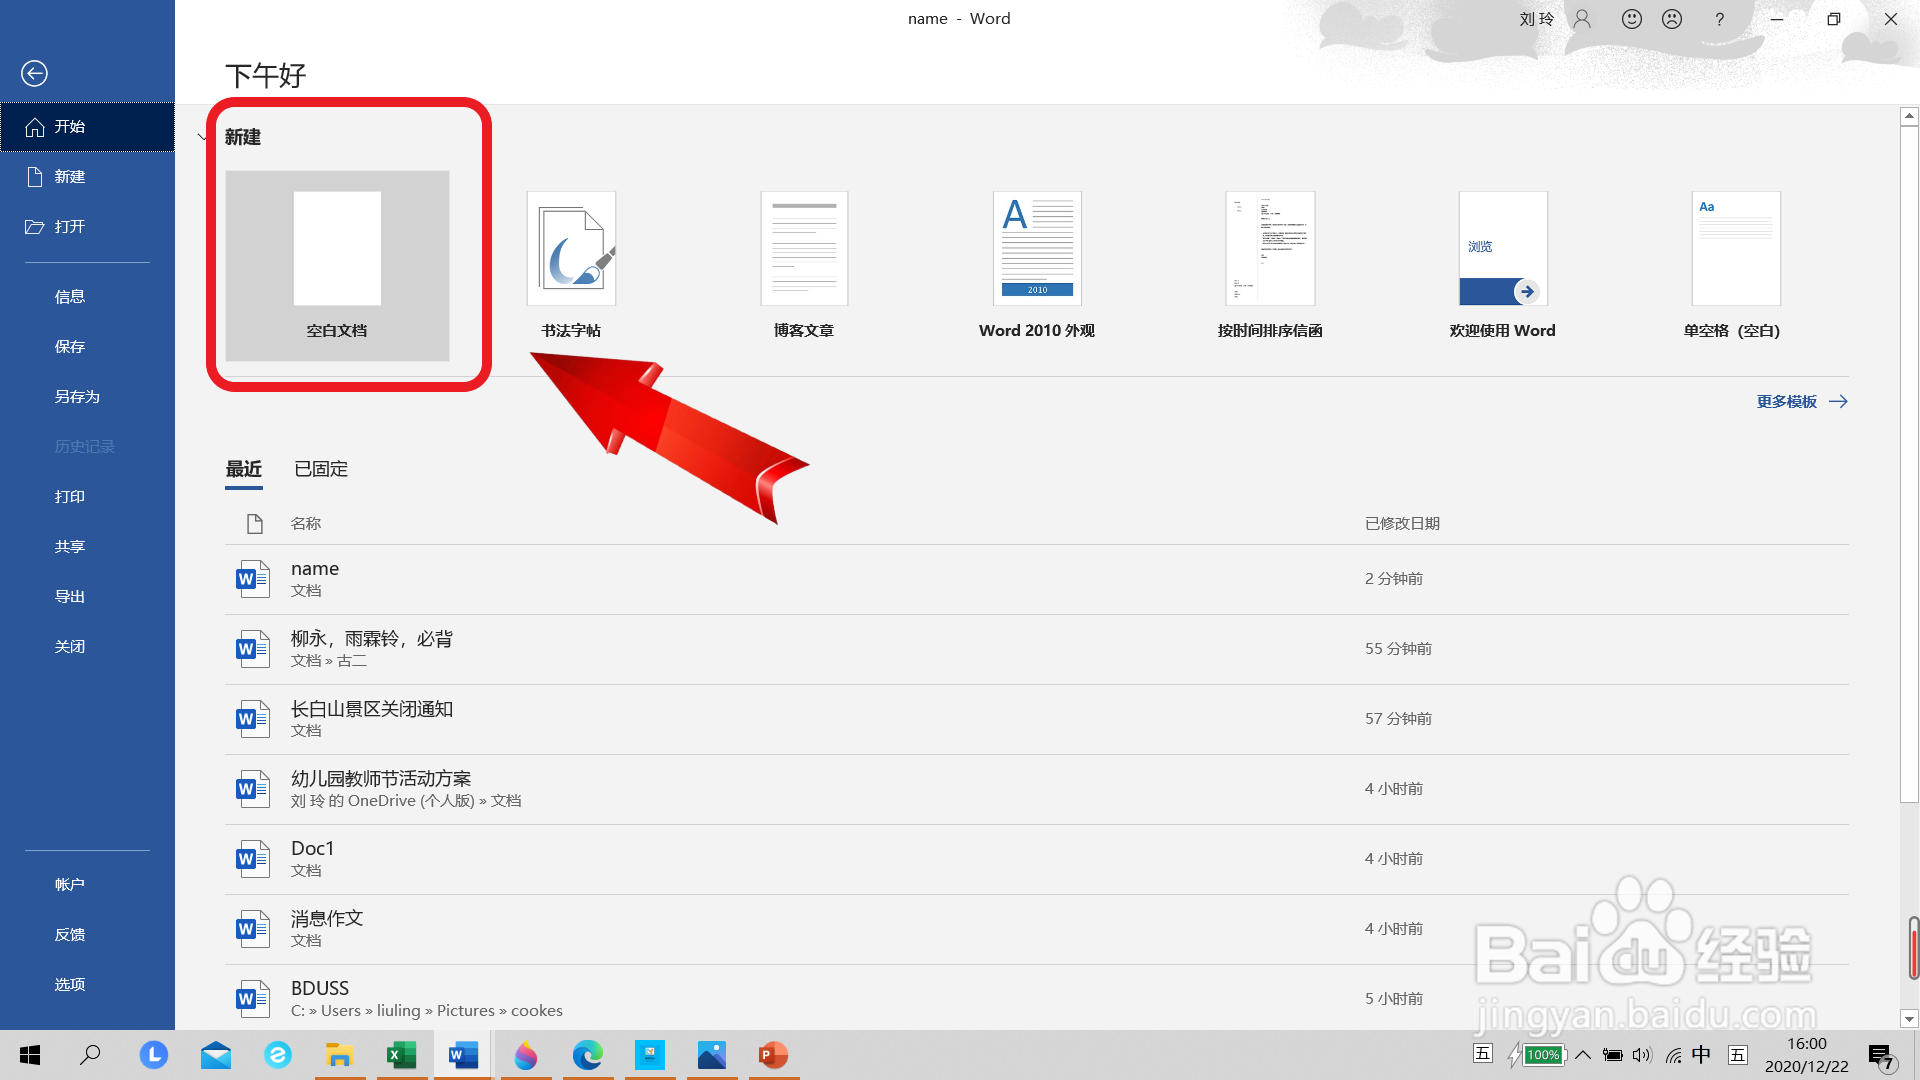The width and height of the screenshot is (1920, 1080).
Task: Click the back arrow circle icon
Action: 34,73
